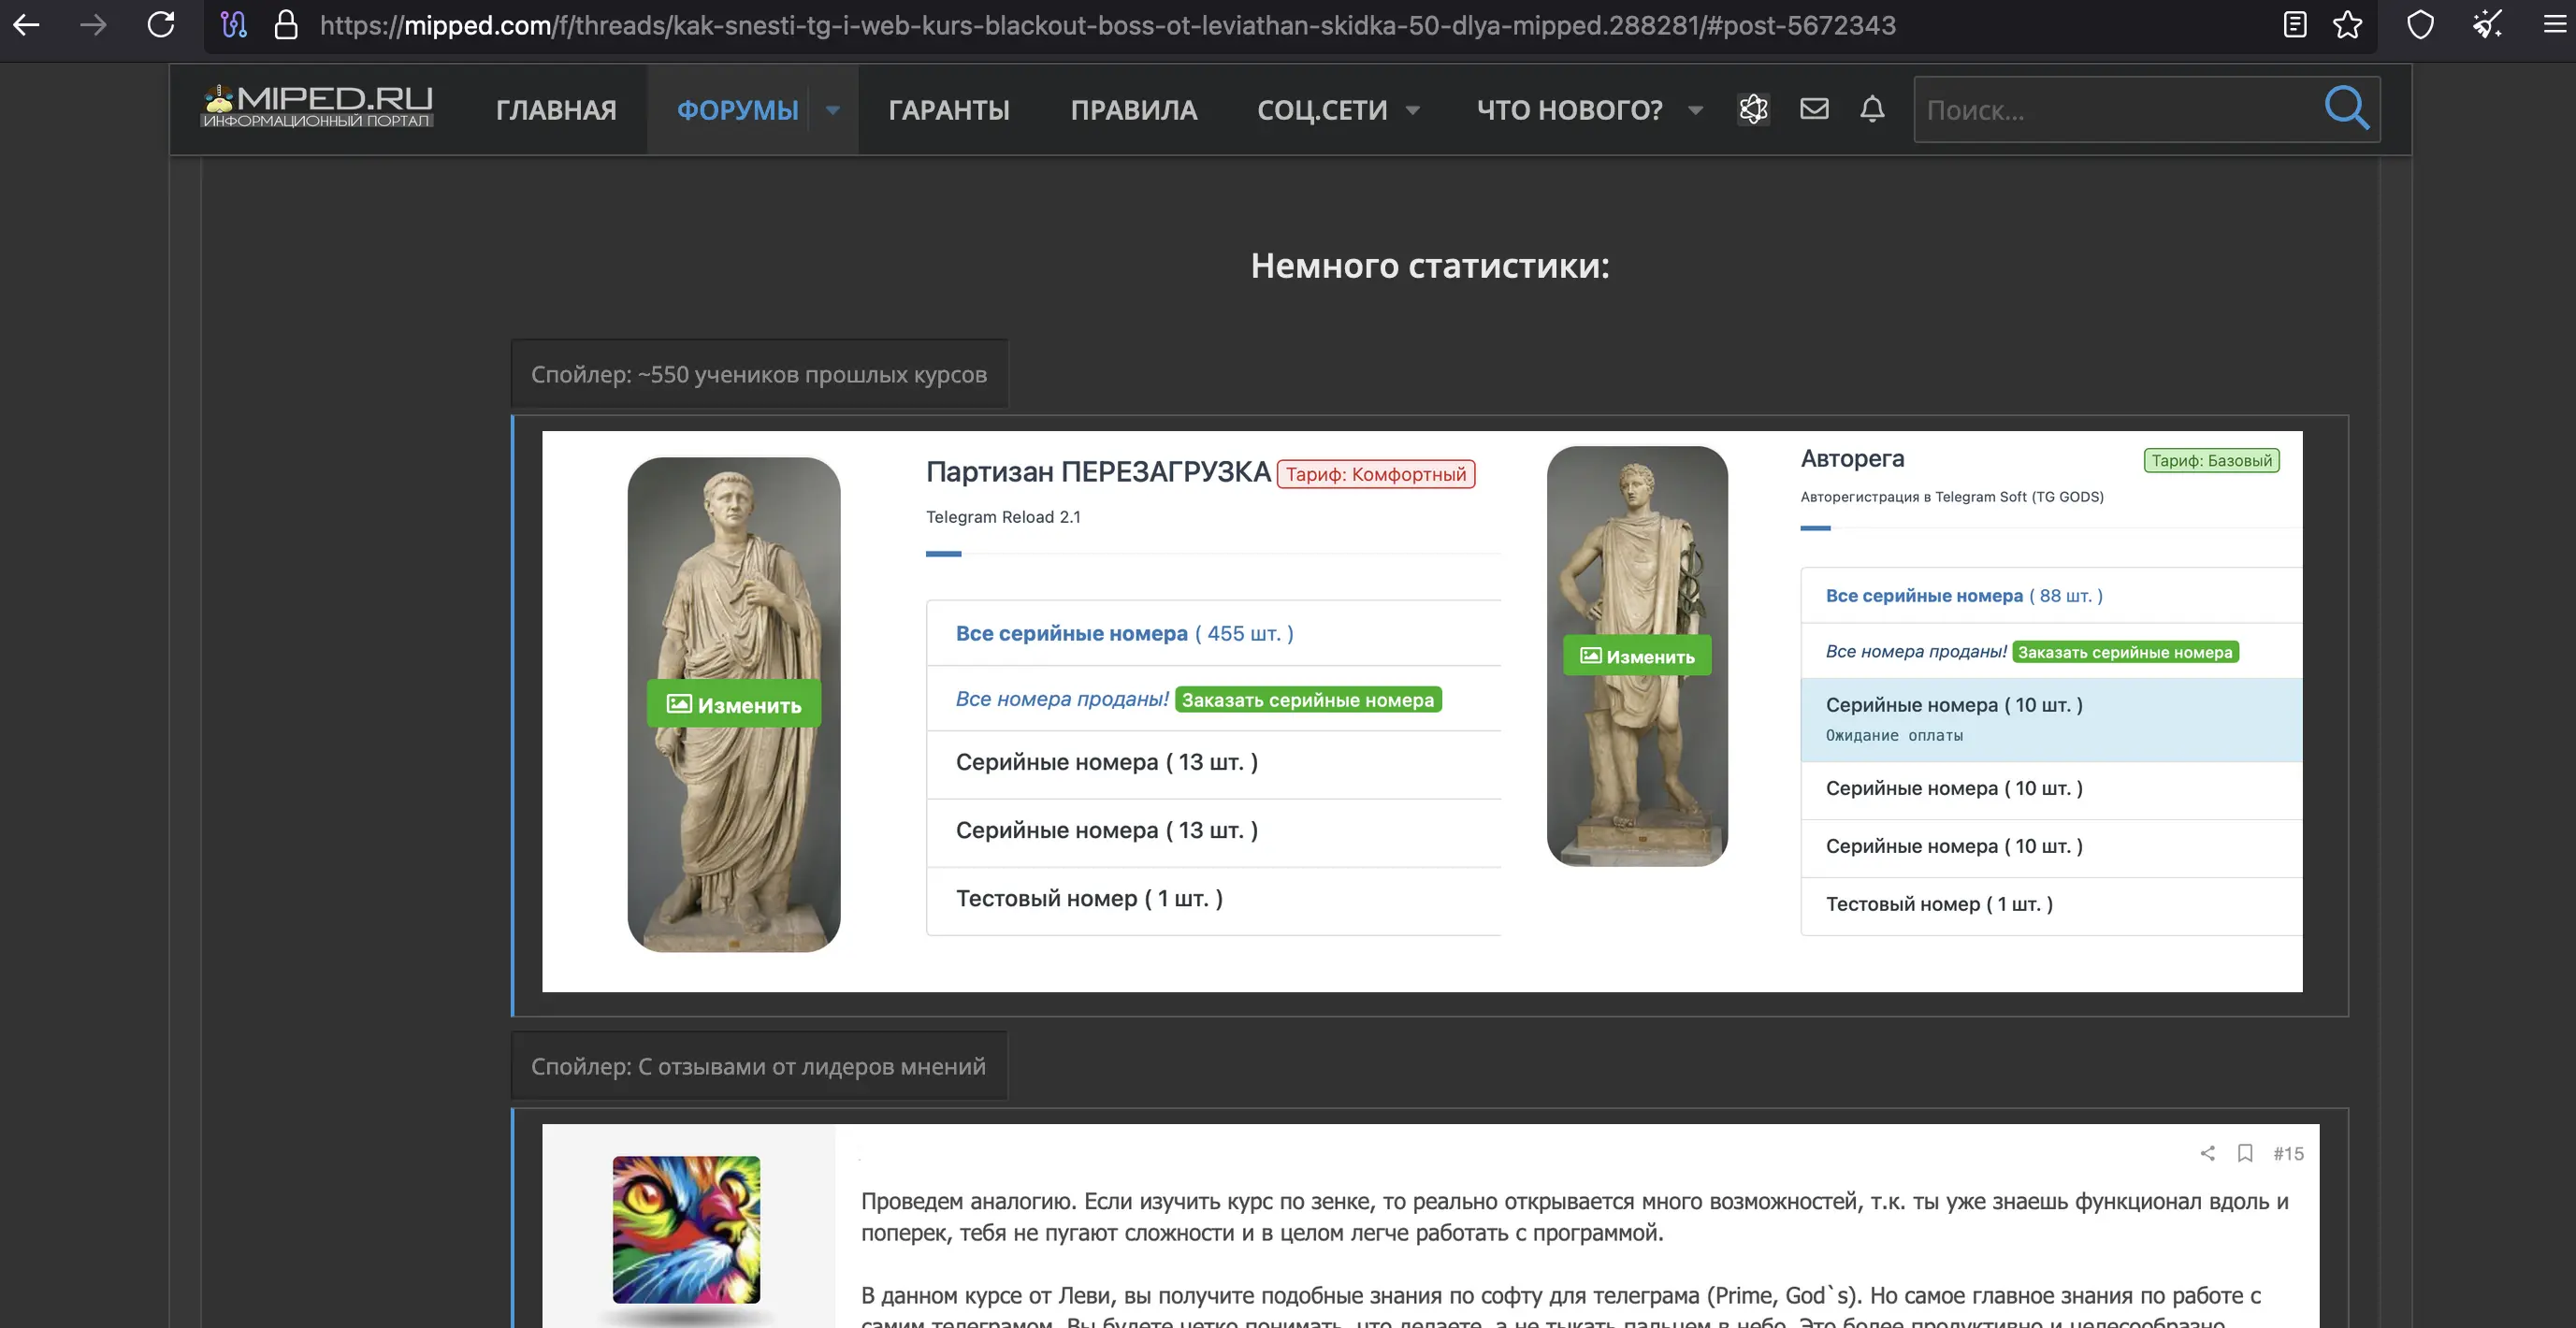The height and width of the screenshot is (1328, 2576).
Task: Click share icon on post #15
Action: click(x=2207, y=1153)
